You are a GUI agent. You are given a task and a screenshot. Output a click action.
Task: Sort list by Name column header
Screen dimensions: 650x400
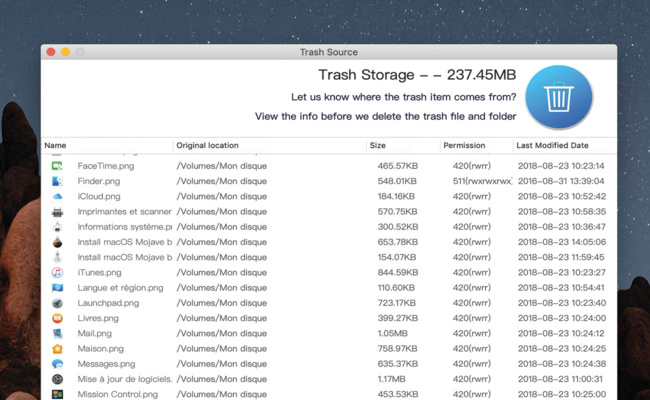[x=56, y=146]
